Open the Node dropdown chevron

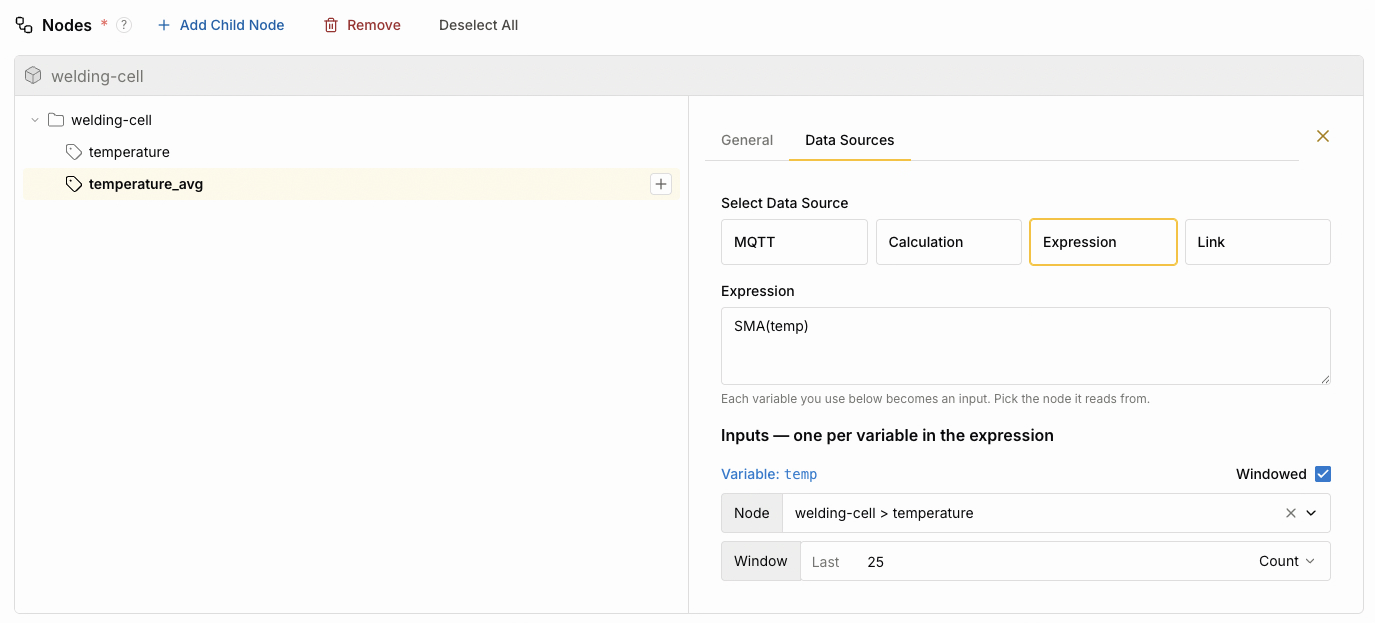click(1312, 513)
